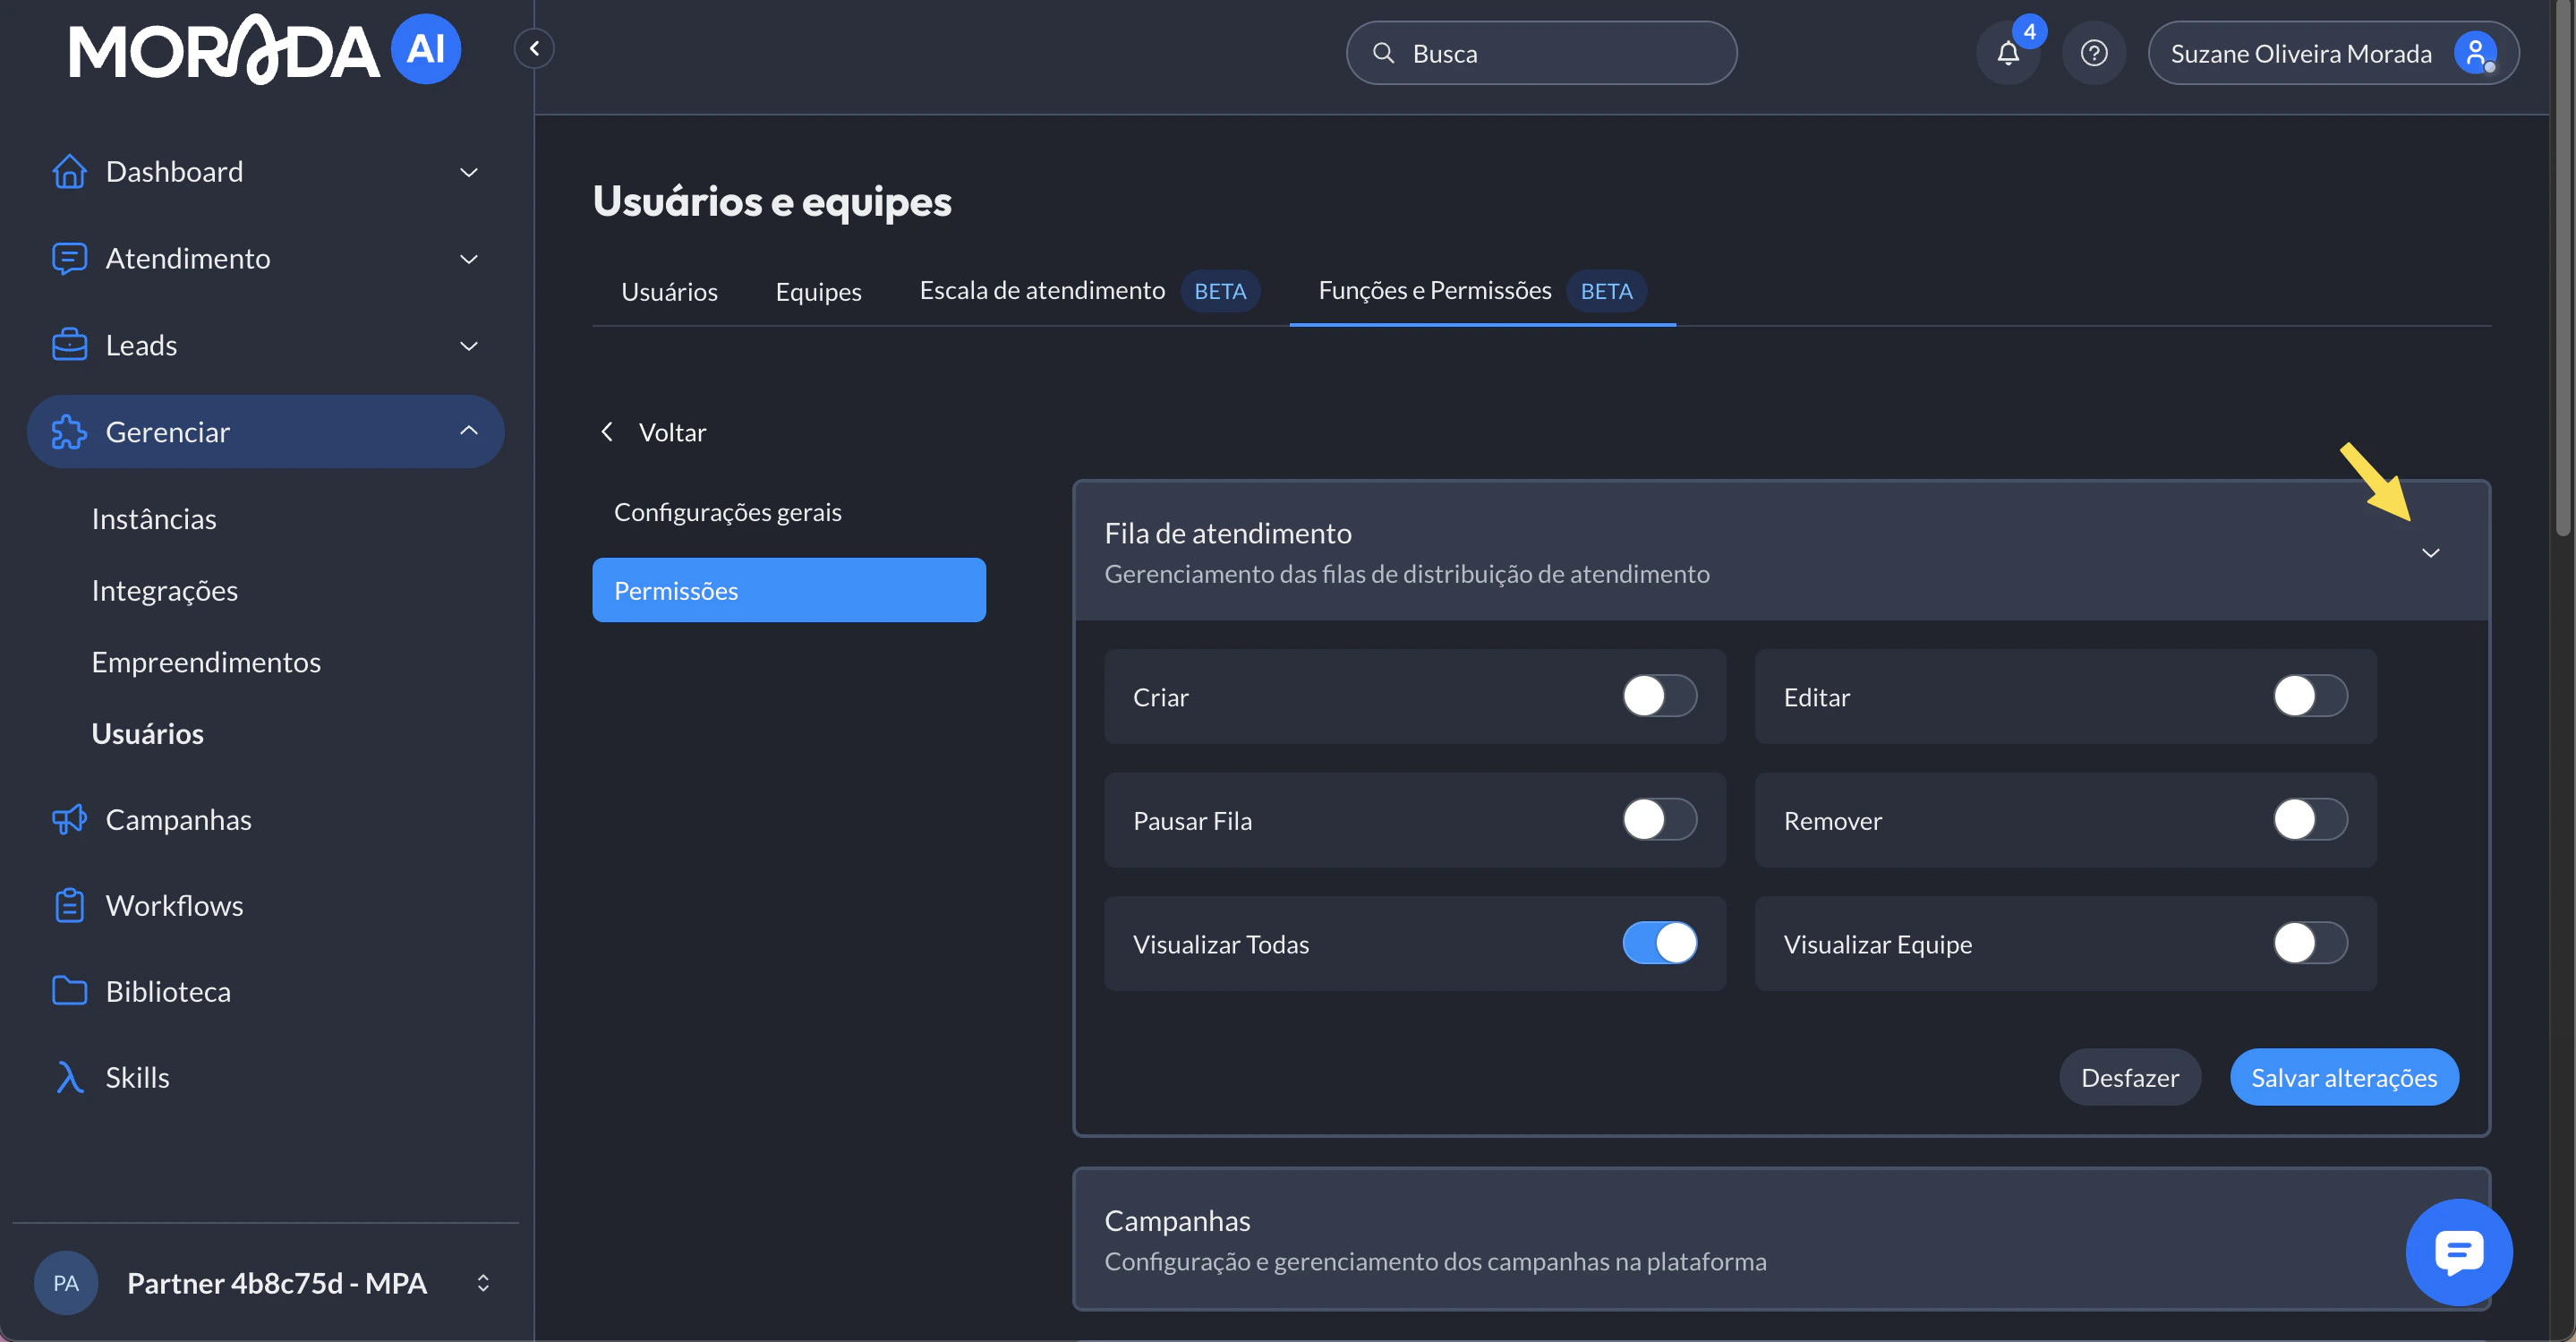Collapse the Fila de atendimento panel
This screenshot has height=1342, width=2576.
[2431, 551]
